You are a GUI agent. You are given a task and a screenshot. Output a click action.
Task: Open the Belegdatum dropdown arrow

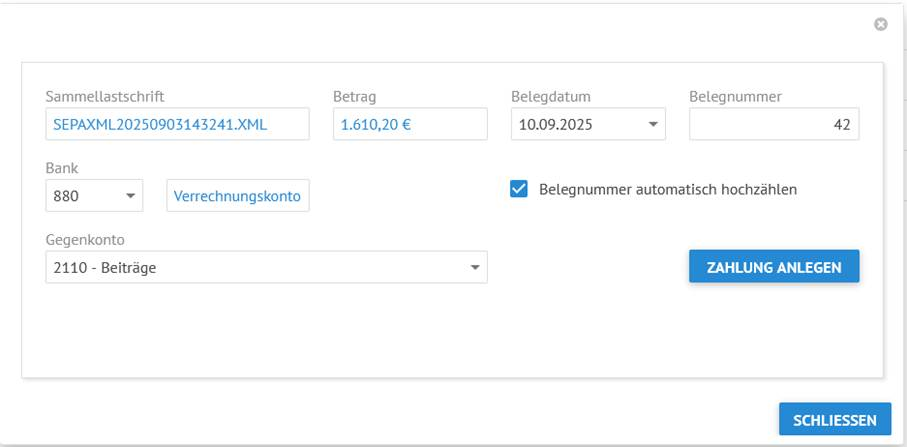tap(652, 125)
